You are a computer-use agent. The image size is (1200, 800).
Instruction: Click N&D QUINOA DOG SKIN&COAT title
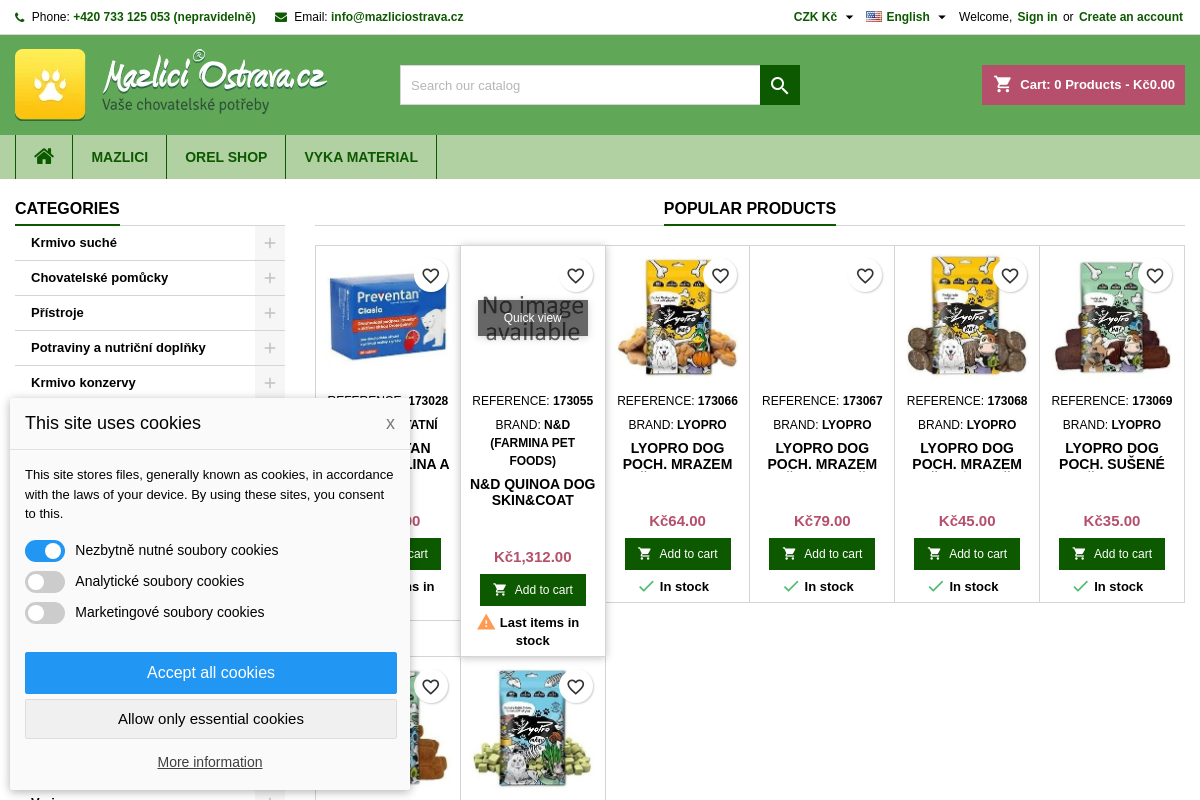(x=533, y=492)
